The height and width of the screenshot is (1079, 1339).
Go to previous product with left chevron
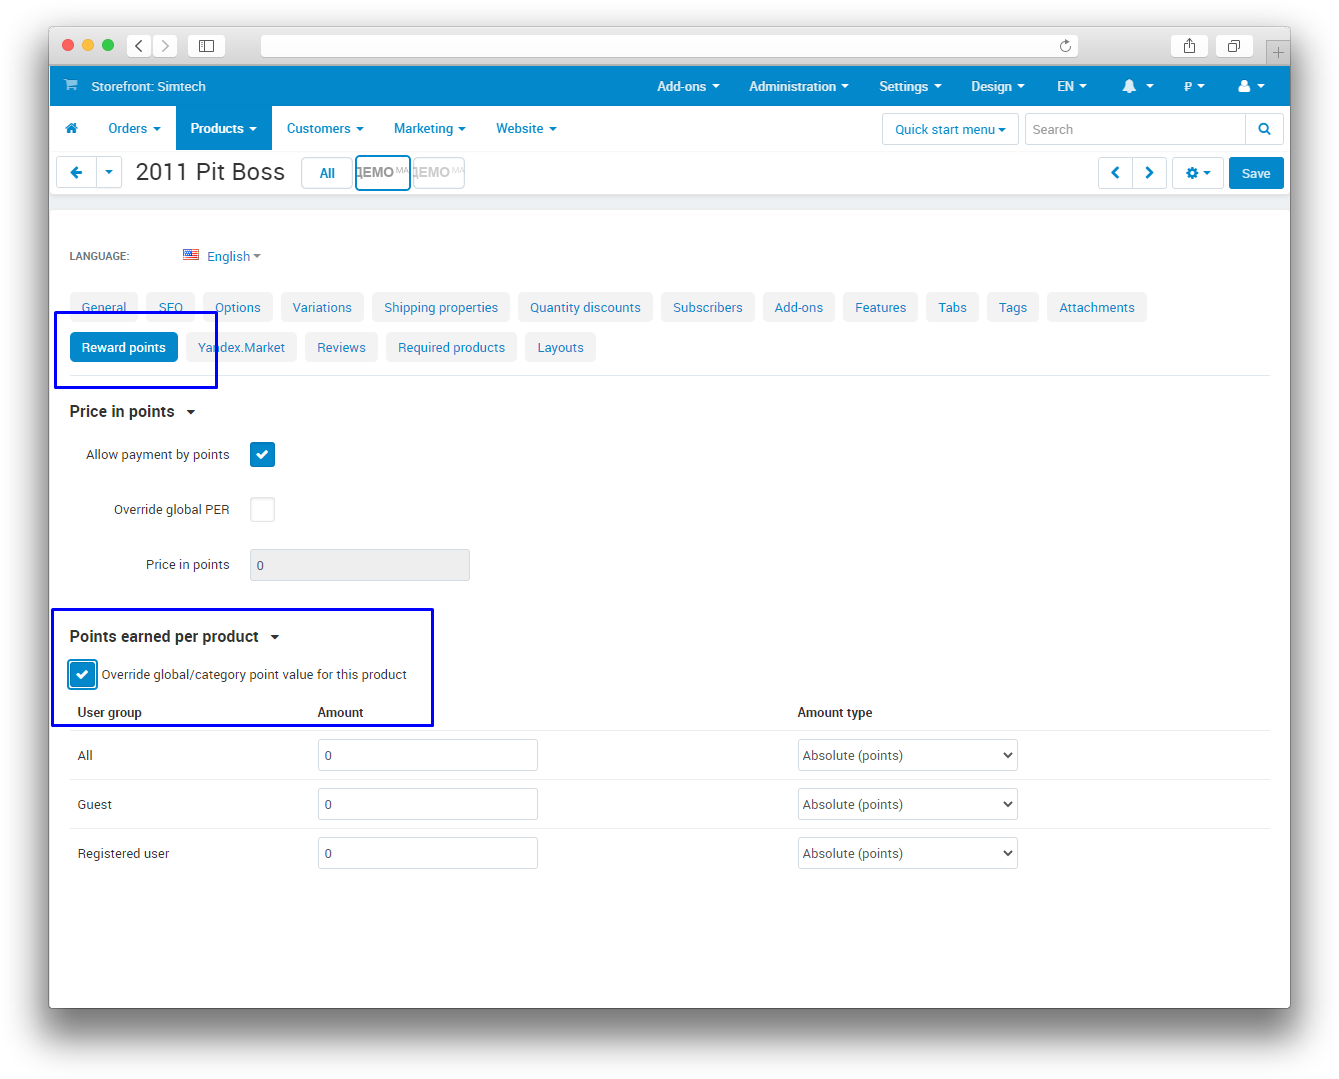(x=1115, y=173)
